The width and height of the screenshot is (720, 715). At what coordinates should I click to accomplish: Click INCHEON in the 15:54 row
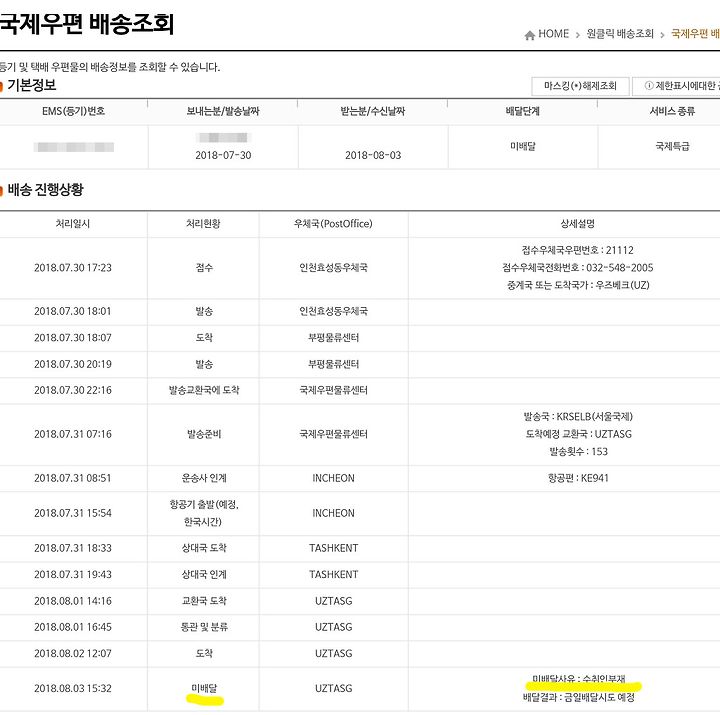(333, 513)
